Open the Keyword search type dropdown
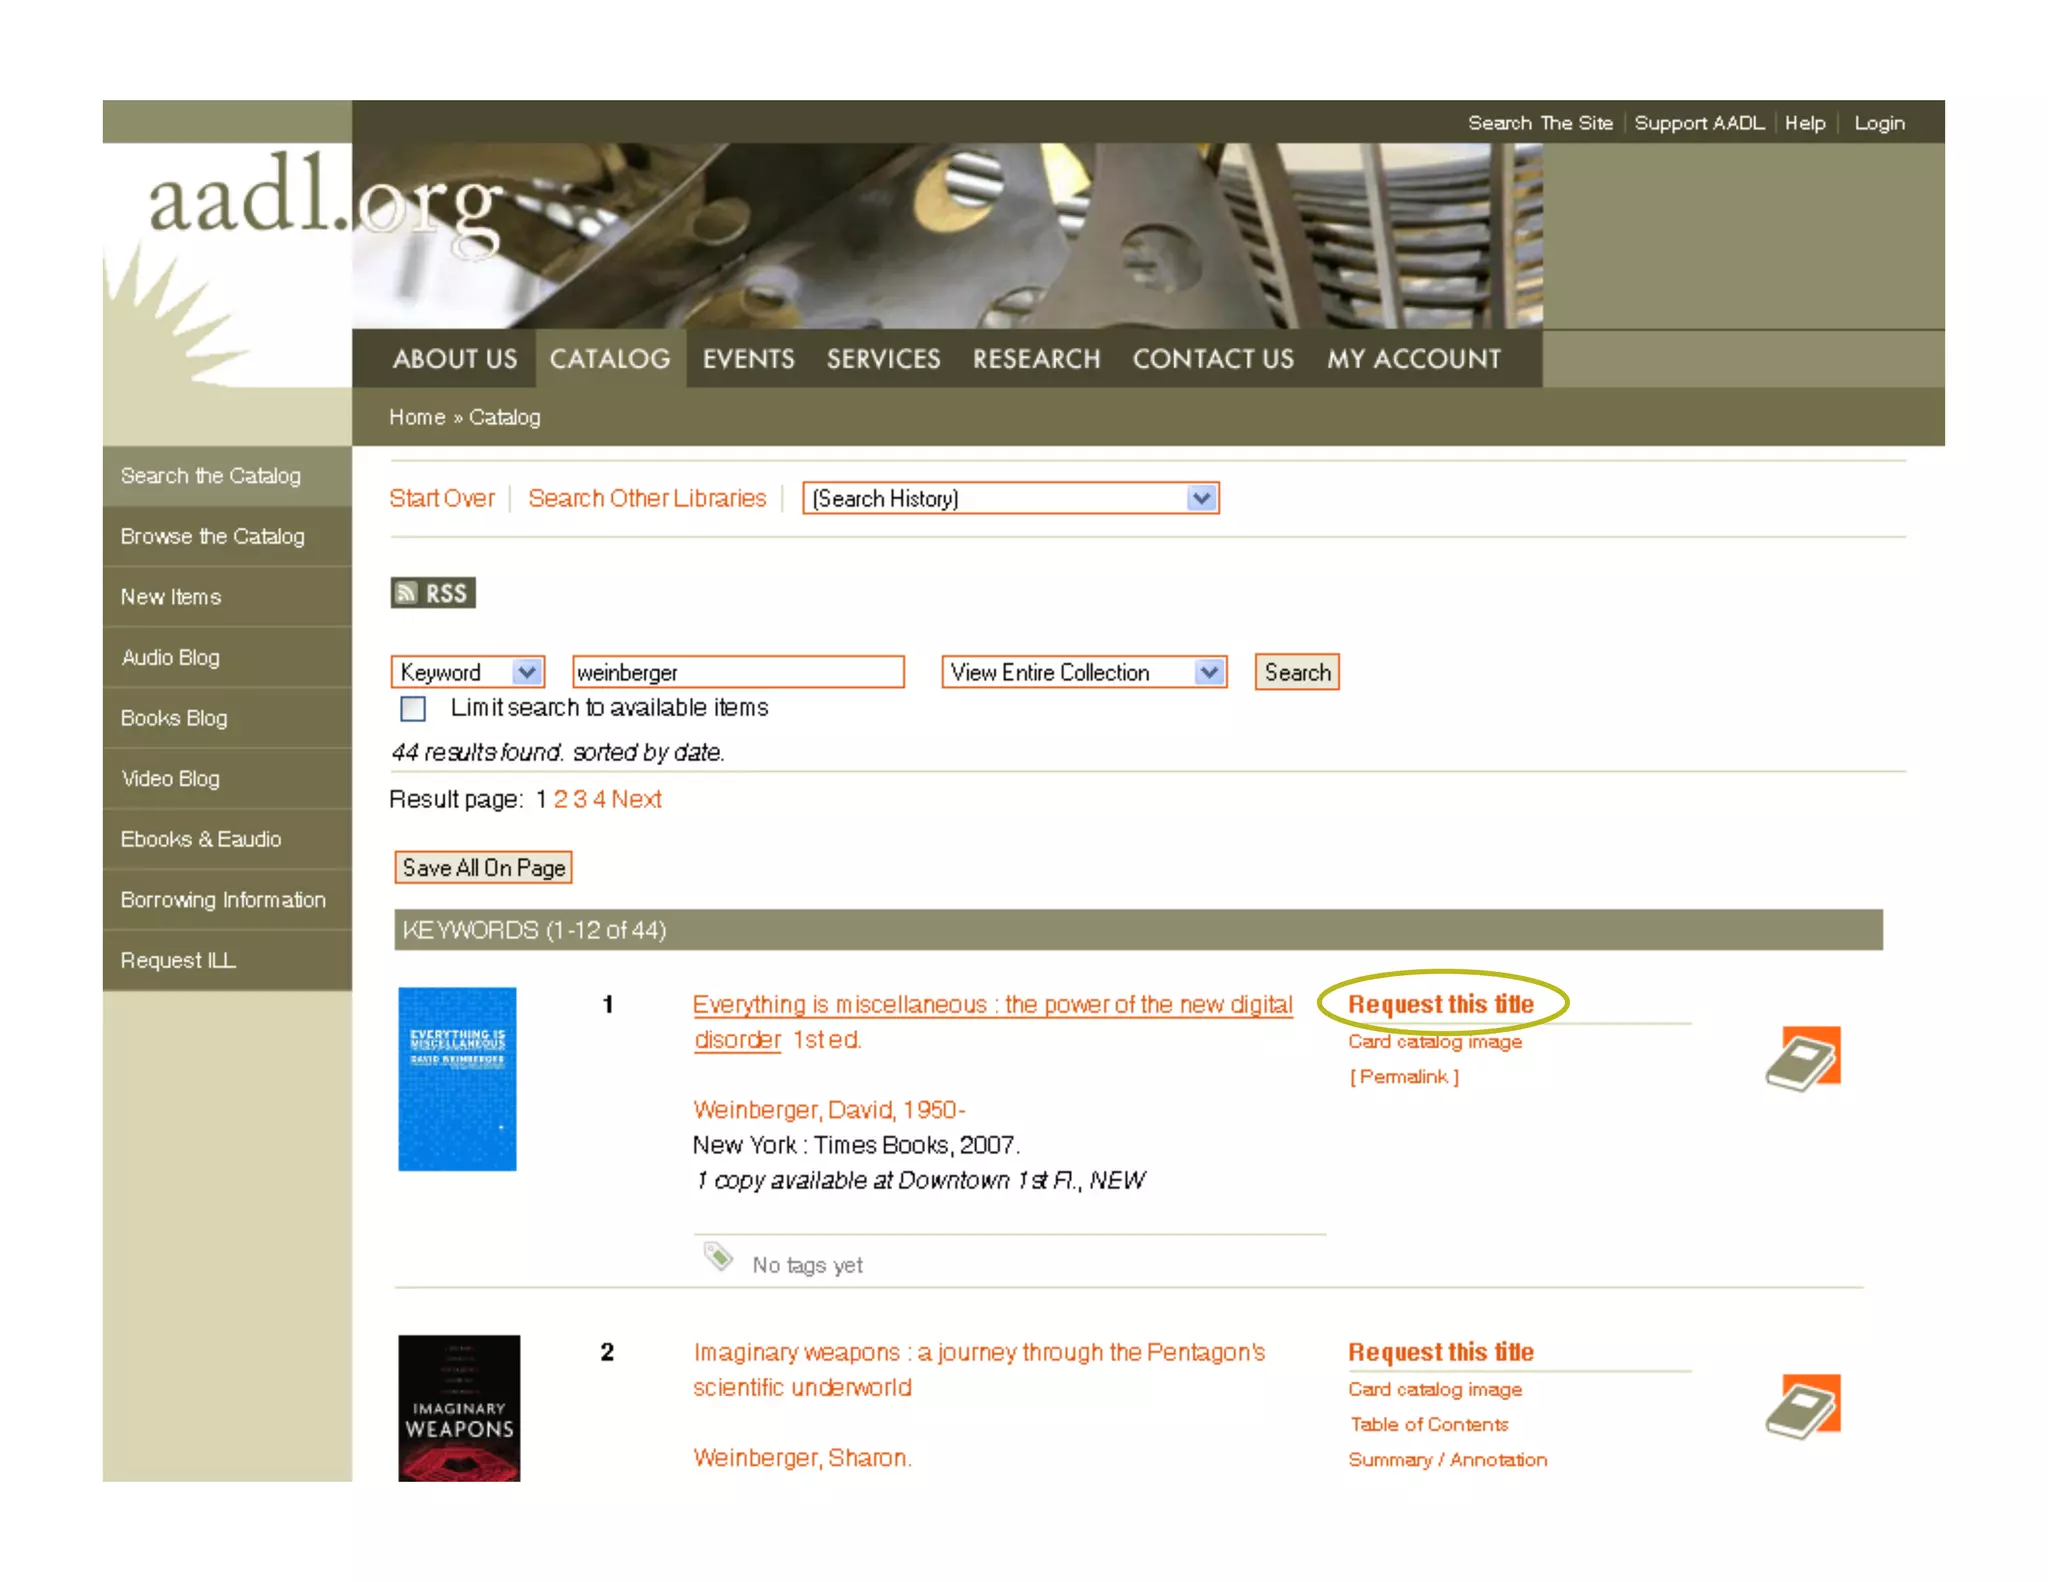2048x1582 pixels. (467, 672)
